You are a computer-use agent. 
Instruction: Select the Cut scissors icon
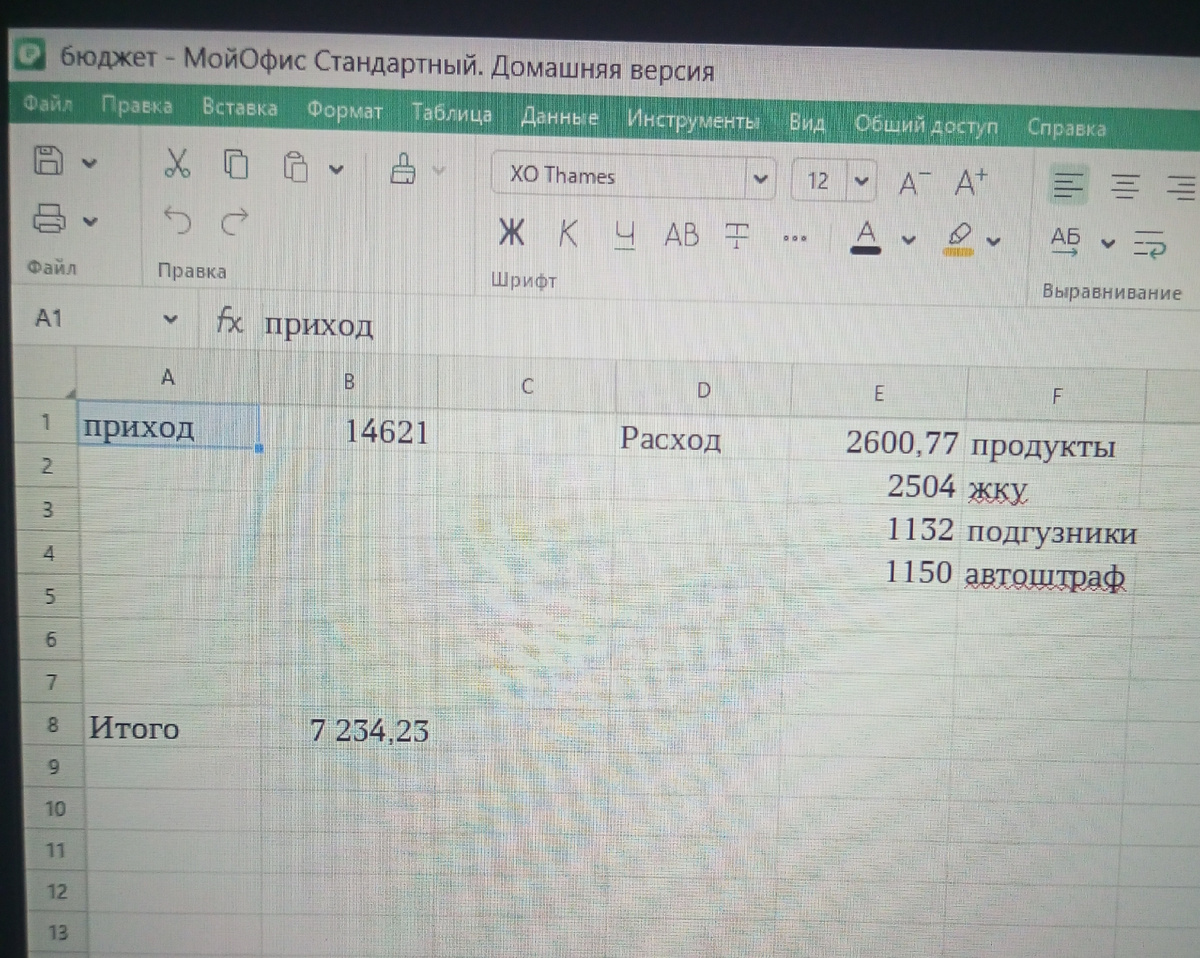[x=180, y=167]
